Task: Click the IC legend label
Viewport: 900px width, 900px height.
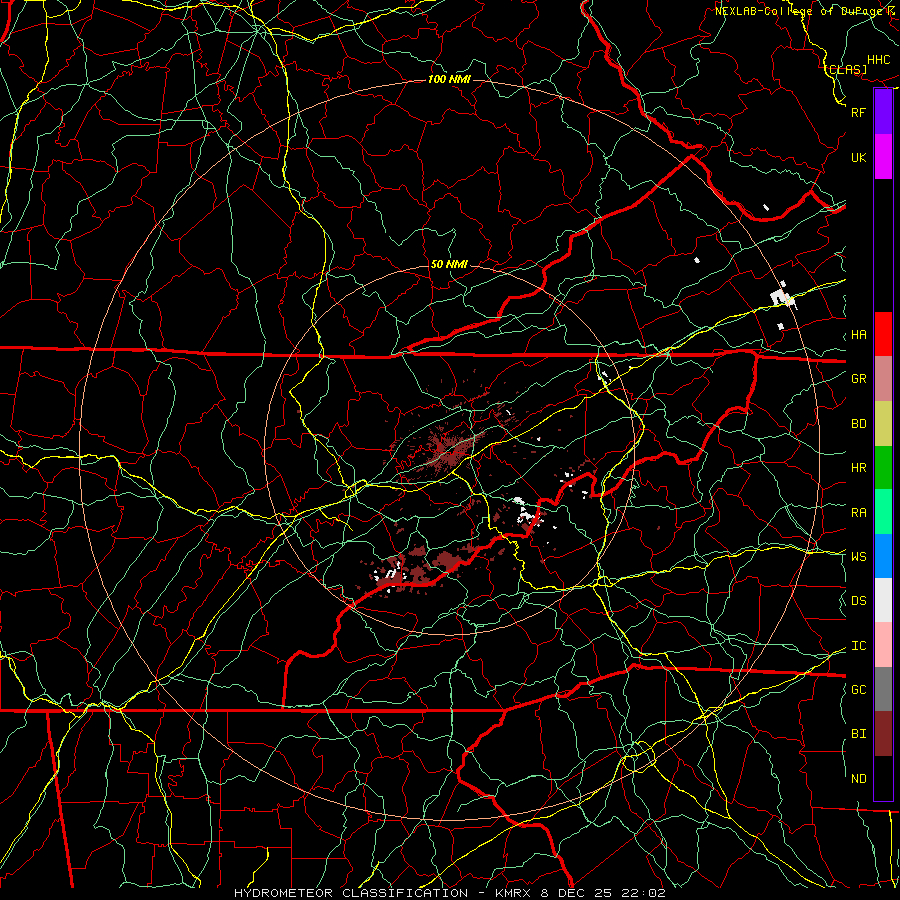Action: pos(858,645)
